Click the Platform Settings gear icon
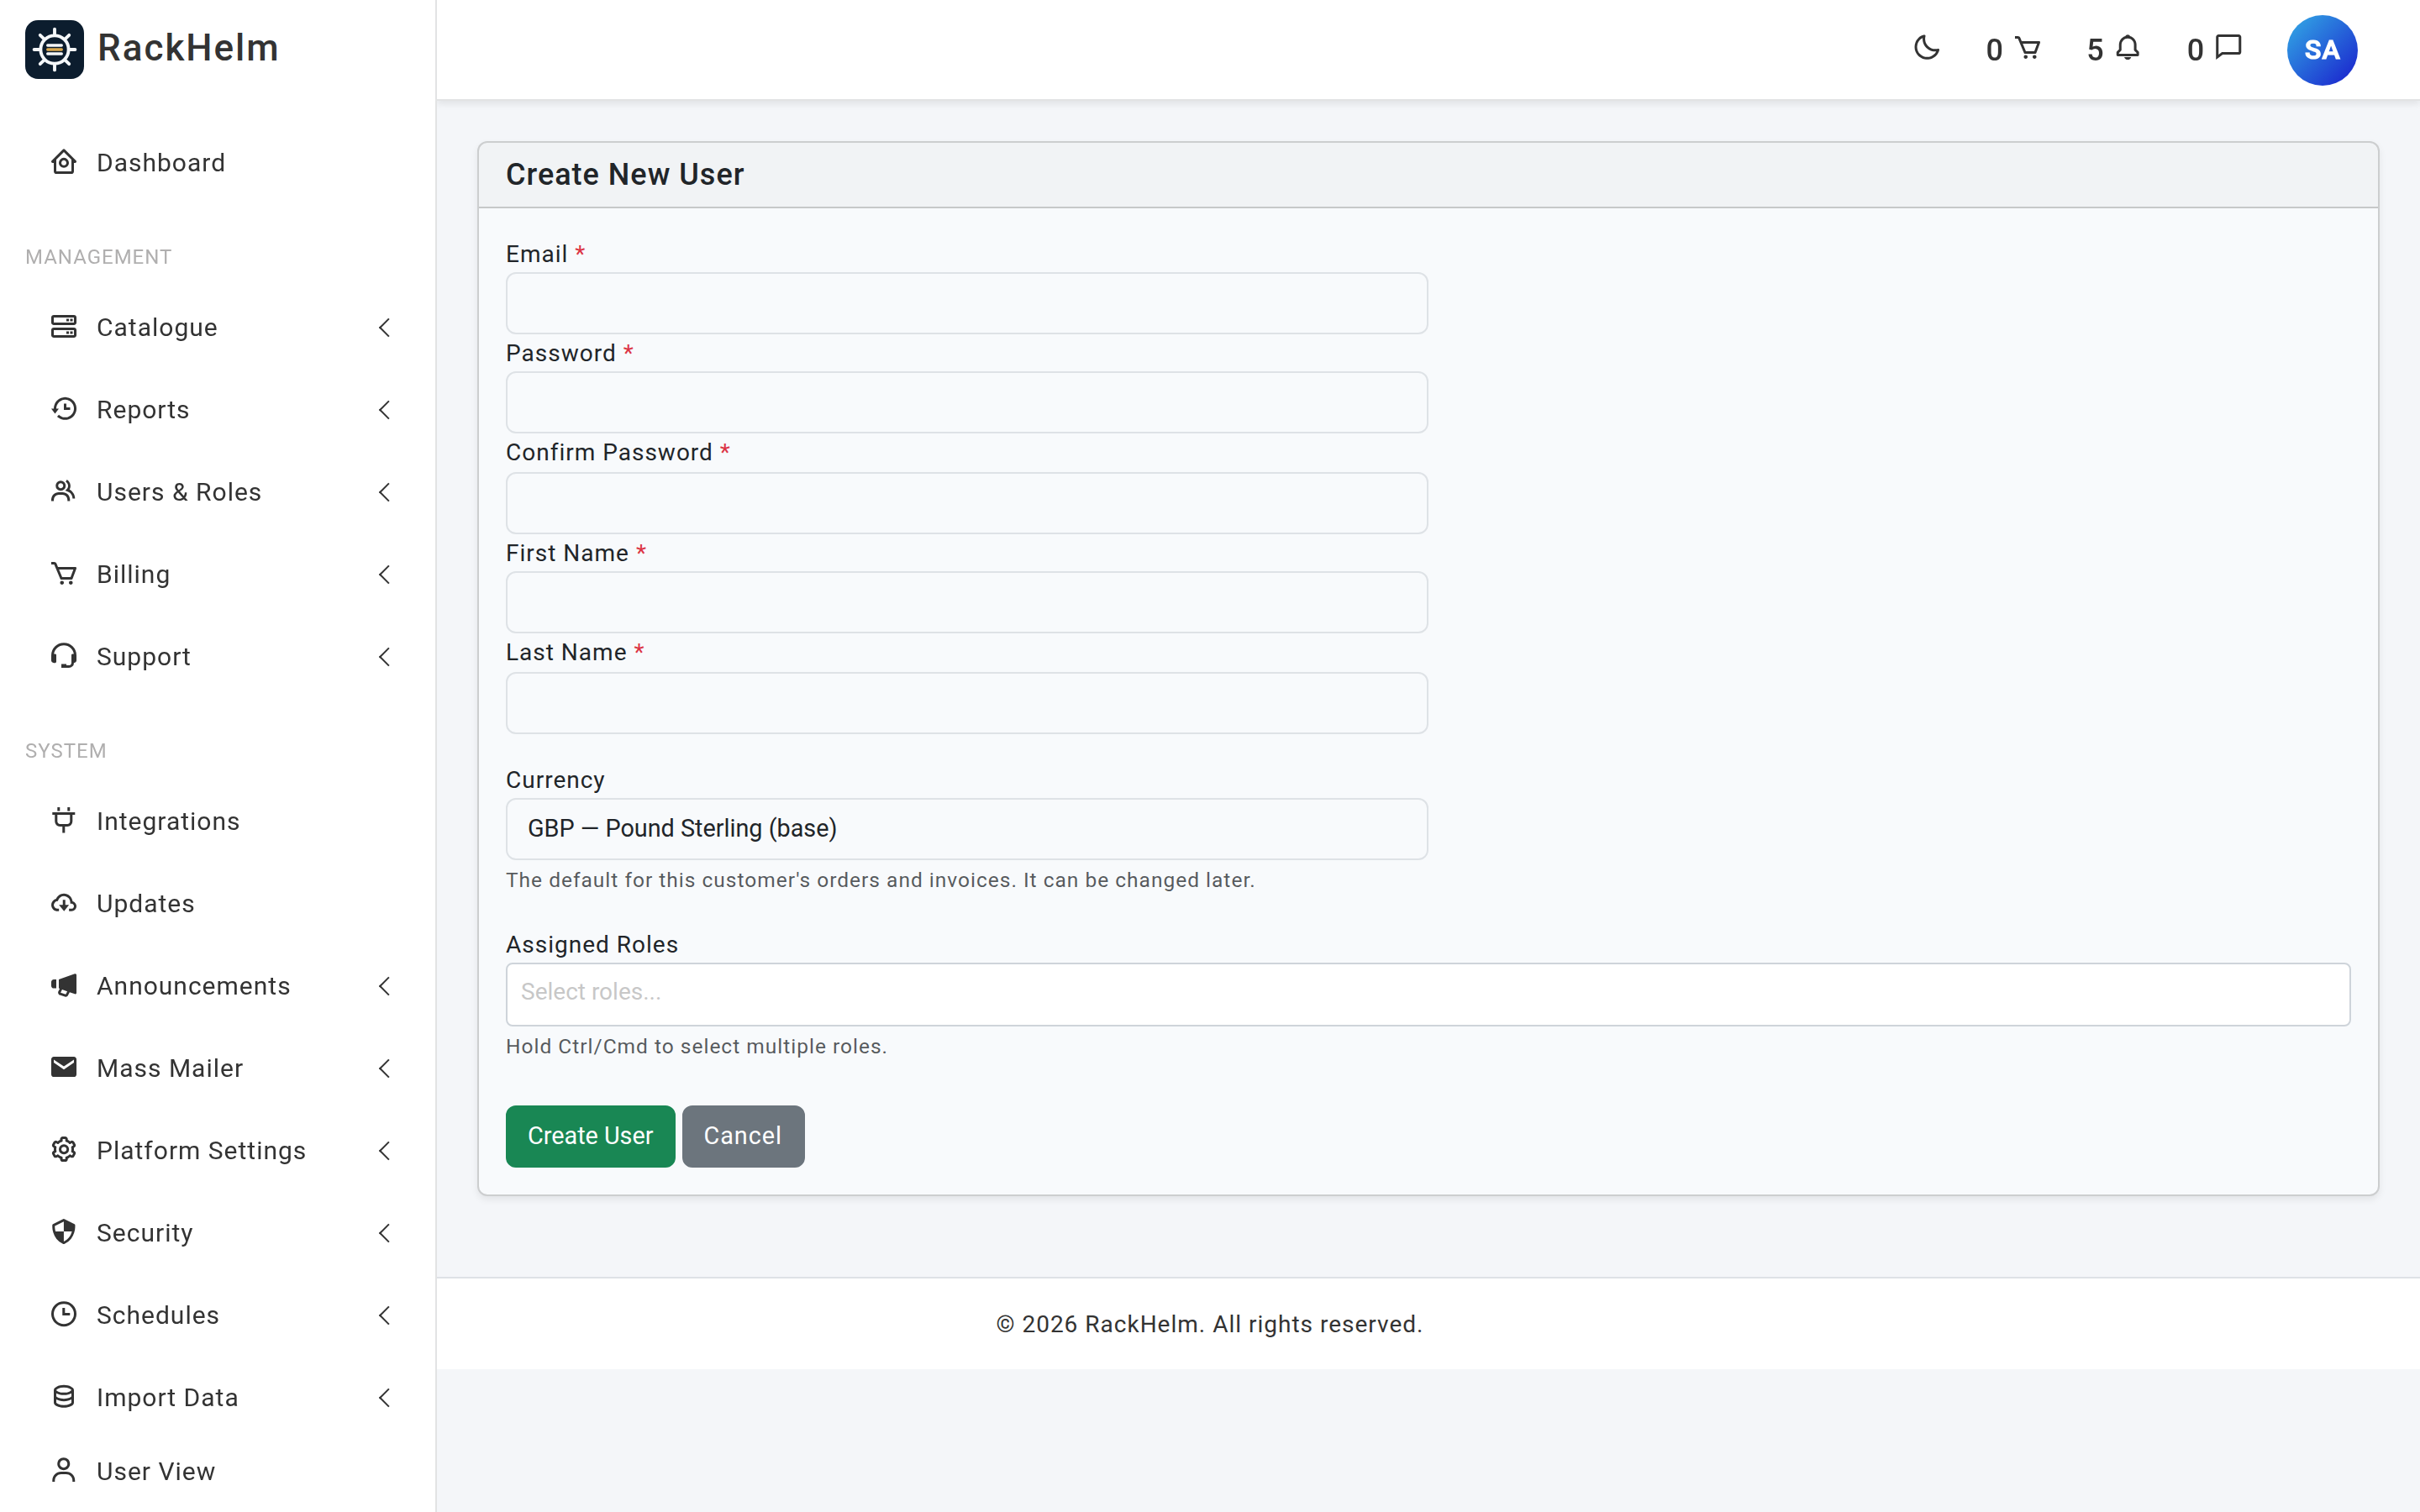The height and width of the screenshot is (1512, 2420). click(x=64, y=1150)
